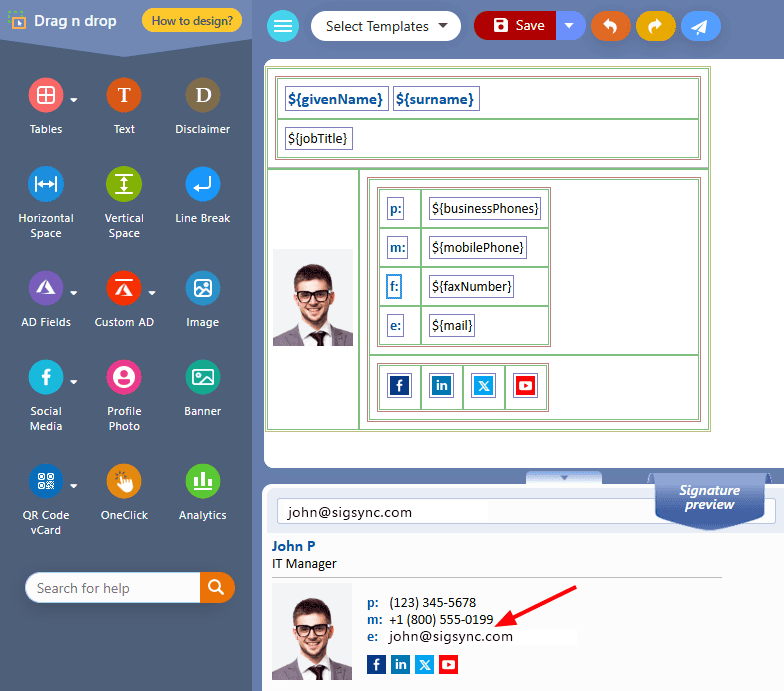Send test signature with paper plane button
784x691 pixels.
click(700, 26)
